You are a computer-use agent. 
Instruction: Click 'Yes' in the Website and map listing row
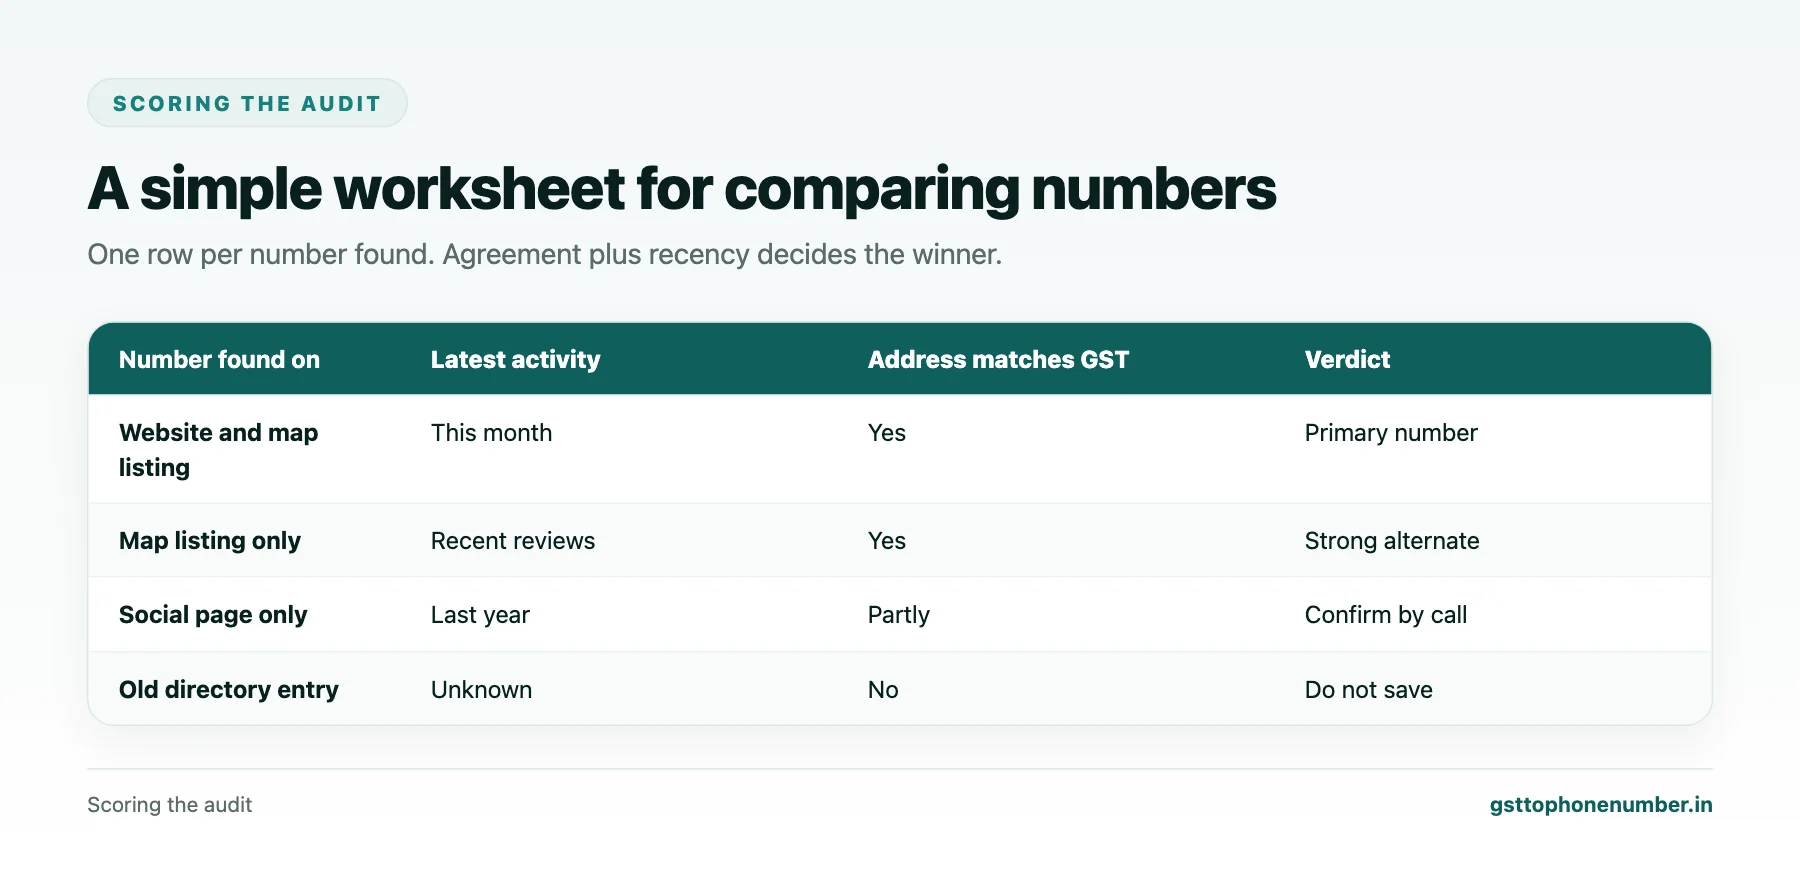(887, 433)
